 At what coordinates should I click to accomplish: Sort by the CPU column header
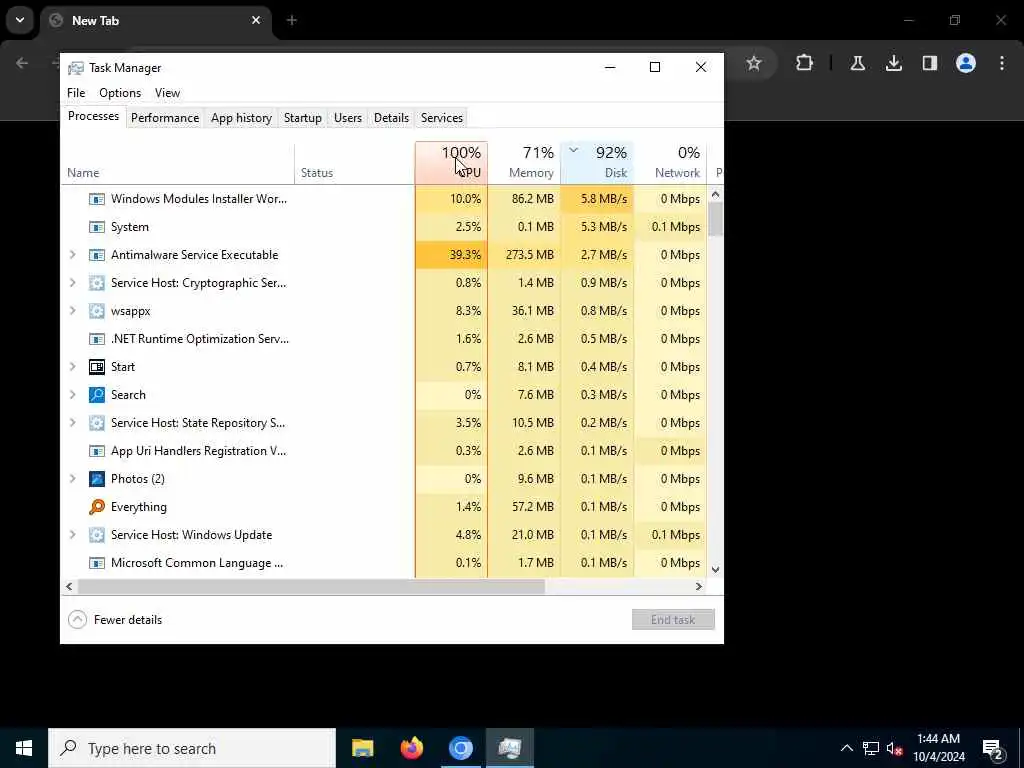click(451, 163)
